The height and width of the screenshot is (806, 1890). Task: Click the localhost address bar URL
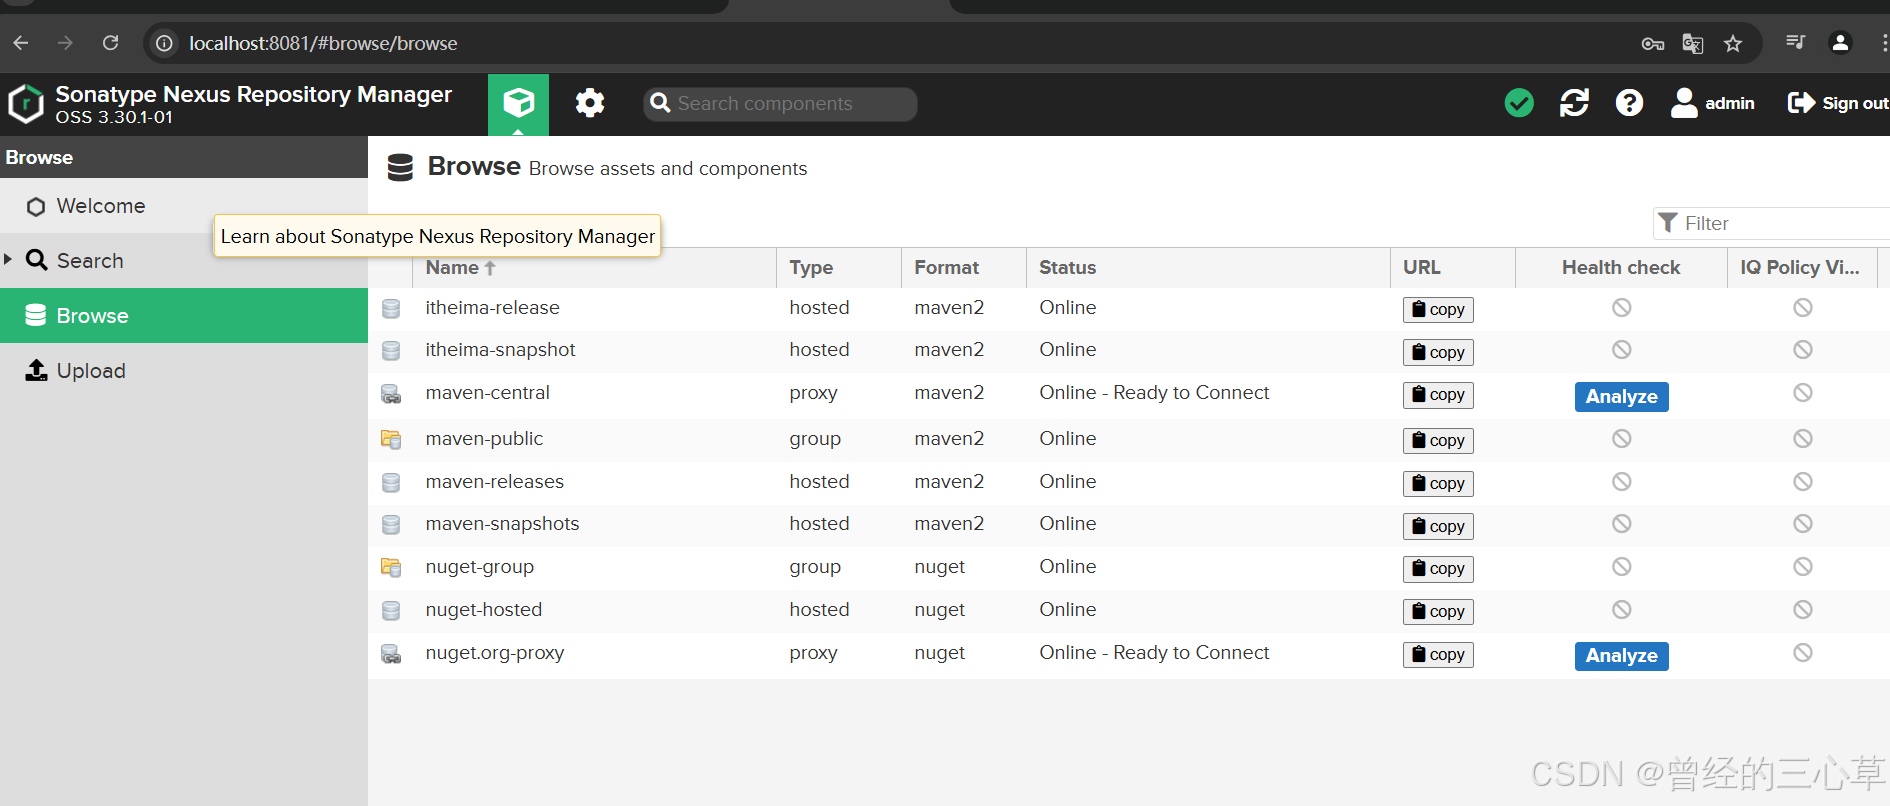[x=323, y=43]
